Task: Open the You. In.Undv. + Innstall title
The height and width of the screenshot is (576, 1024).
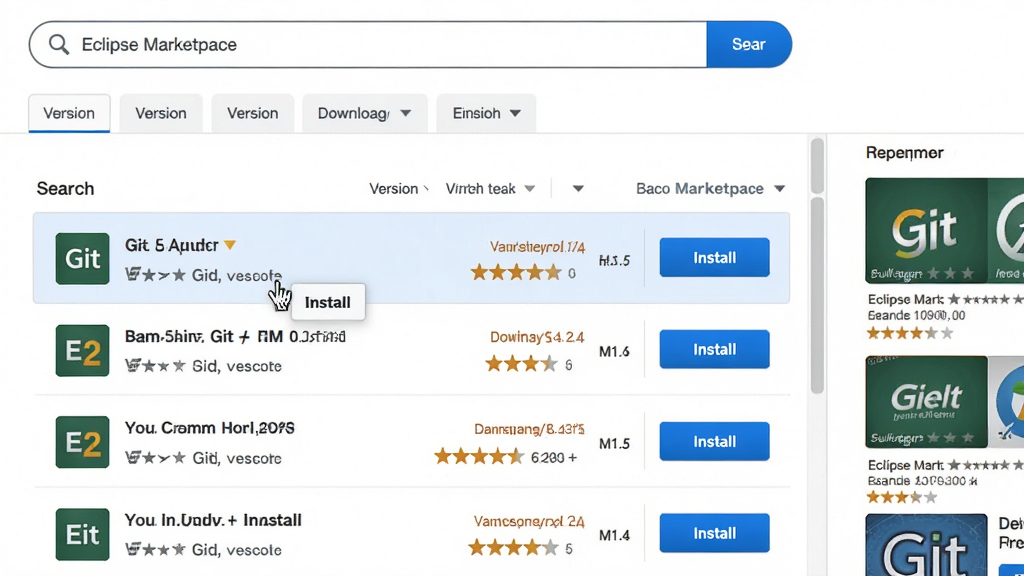Action: [213, 520]
